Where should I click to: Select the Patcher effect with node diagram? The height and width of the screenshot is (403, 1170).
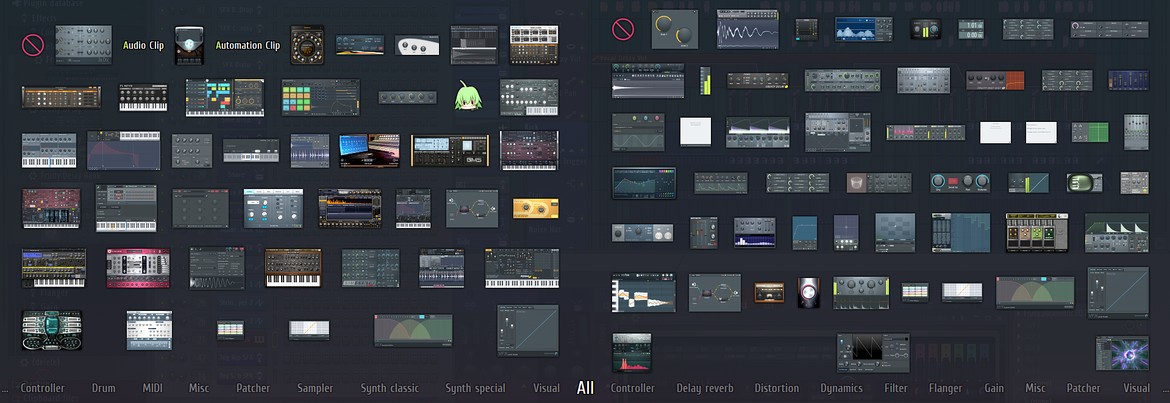coord(715,293)
